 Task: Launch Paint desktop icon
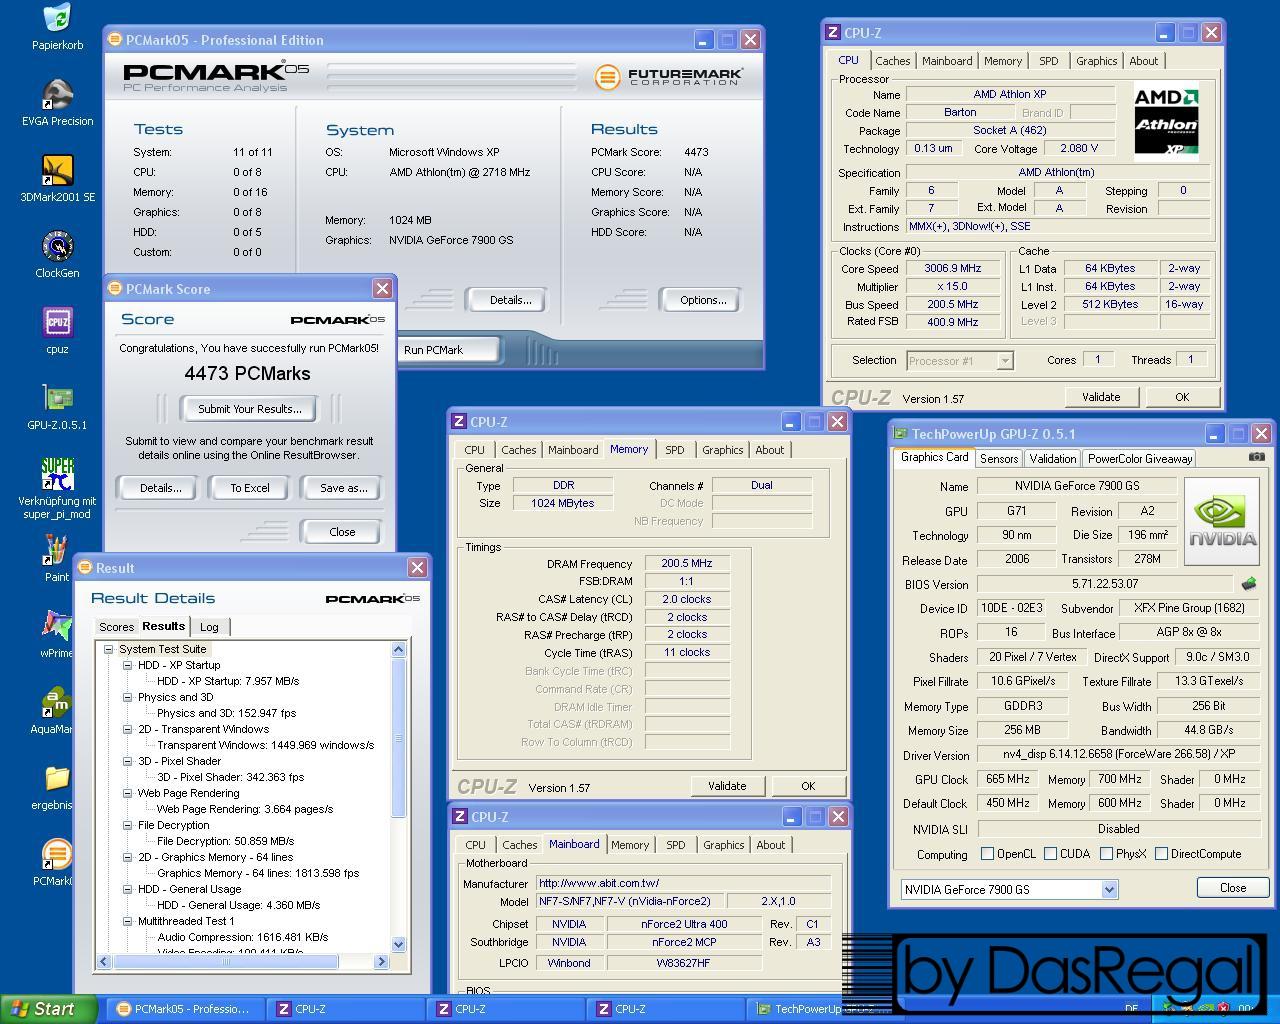click(x=57, y=551)
